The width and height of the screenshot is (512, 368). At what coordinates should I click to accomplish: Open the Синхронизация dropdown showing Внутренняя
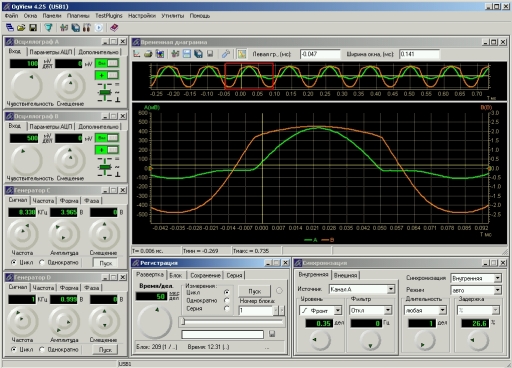pos(497,278)
